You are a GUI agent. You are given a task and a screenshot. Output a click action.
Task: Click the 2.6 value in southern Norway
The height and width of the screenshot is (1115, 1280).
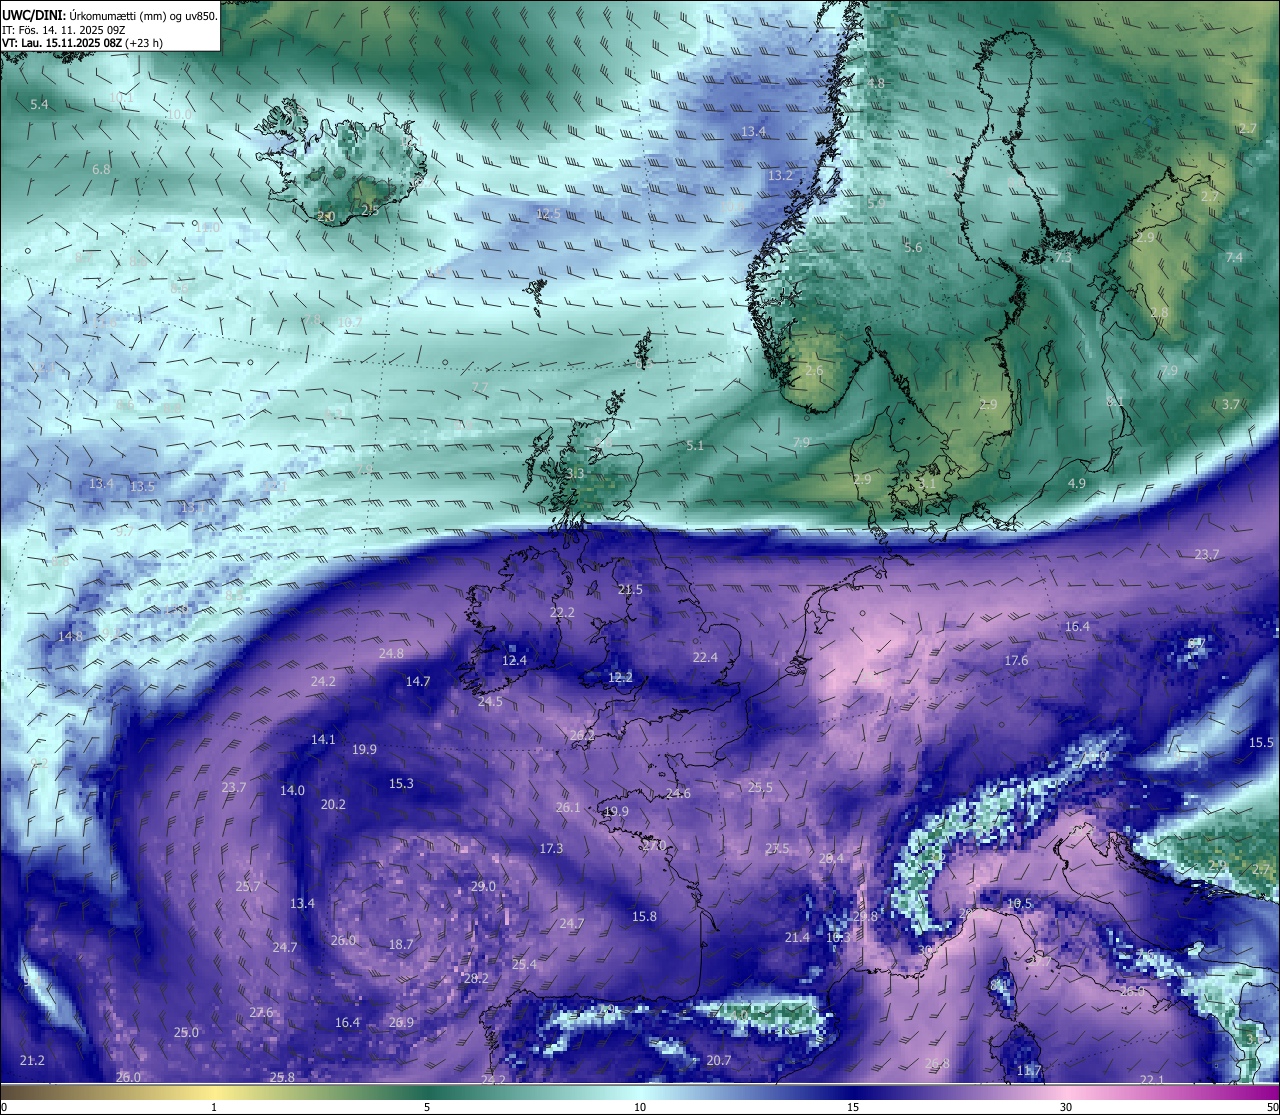point(814,371)
